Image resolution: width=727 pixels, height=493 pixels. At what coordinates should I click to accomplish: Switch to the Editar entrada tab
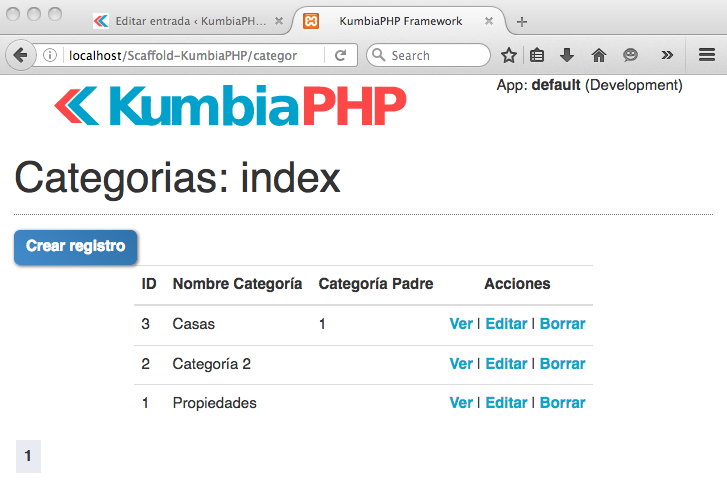point(188,21)
